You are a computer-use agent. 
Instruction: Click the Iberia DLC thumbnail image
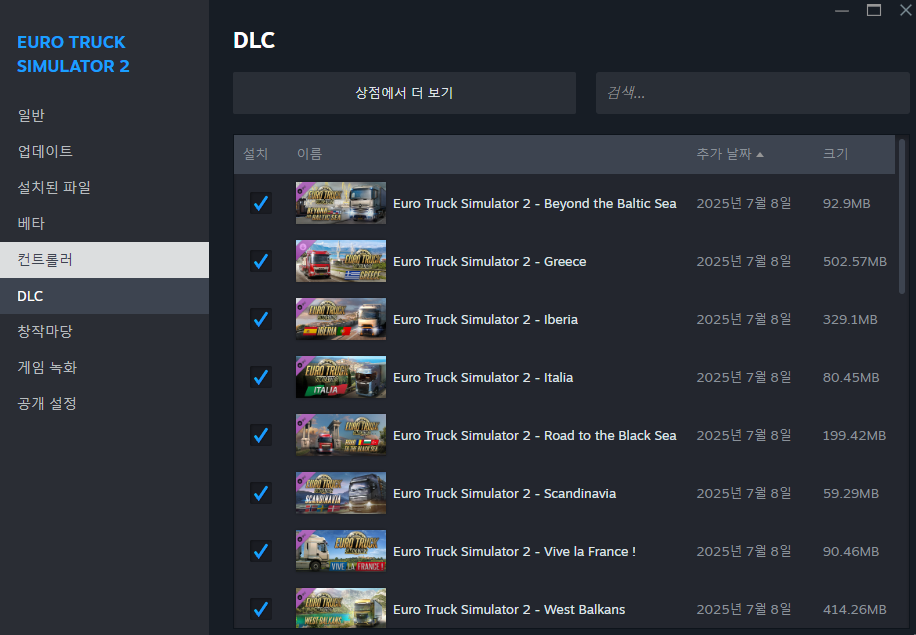pyautogui.click(x=341, y=318)
